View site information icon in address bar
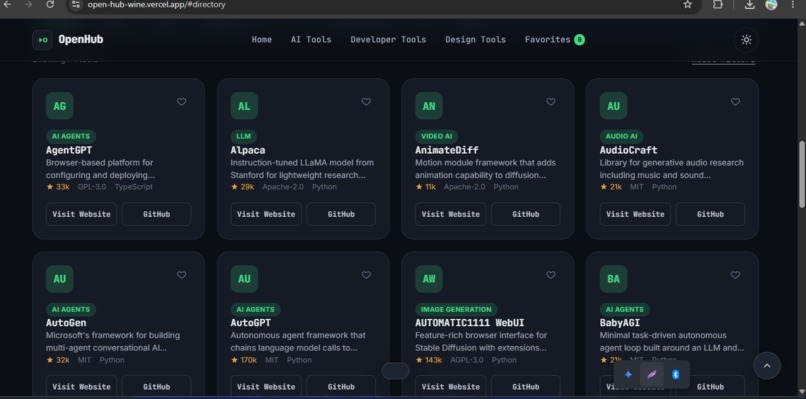The width and height of the screenshot is (806, 399). (76, 5)
